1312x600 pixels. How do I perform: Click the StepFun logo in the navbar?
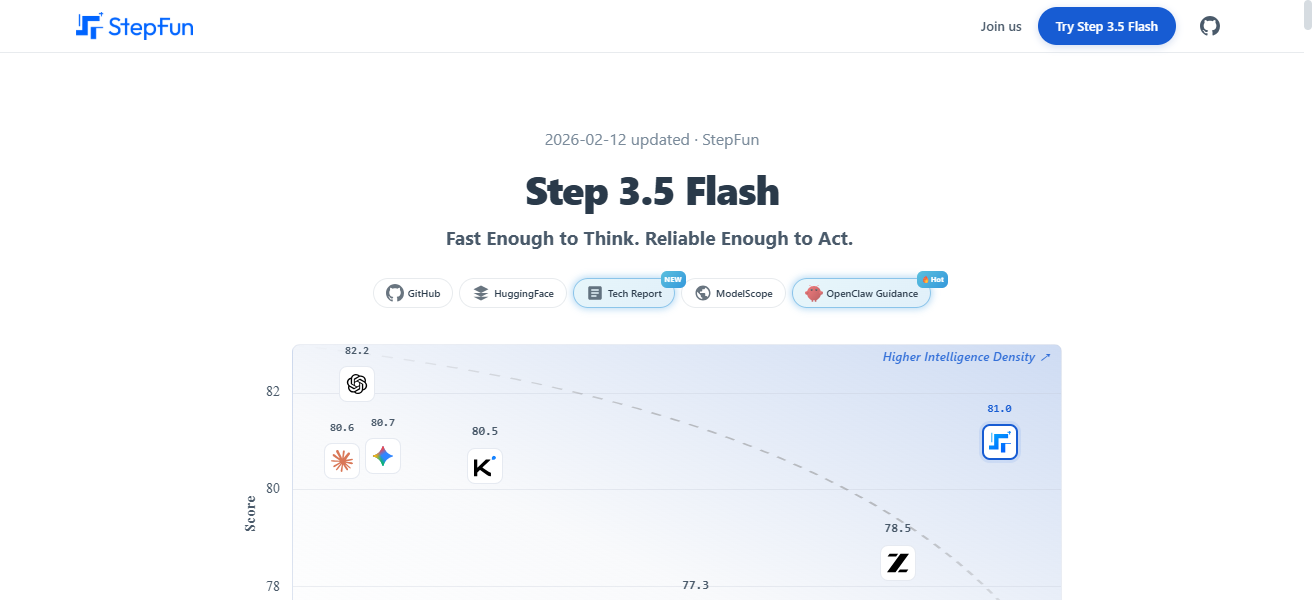(x=134, y=26)
